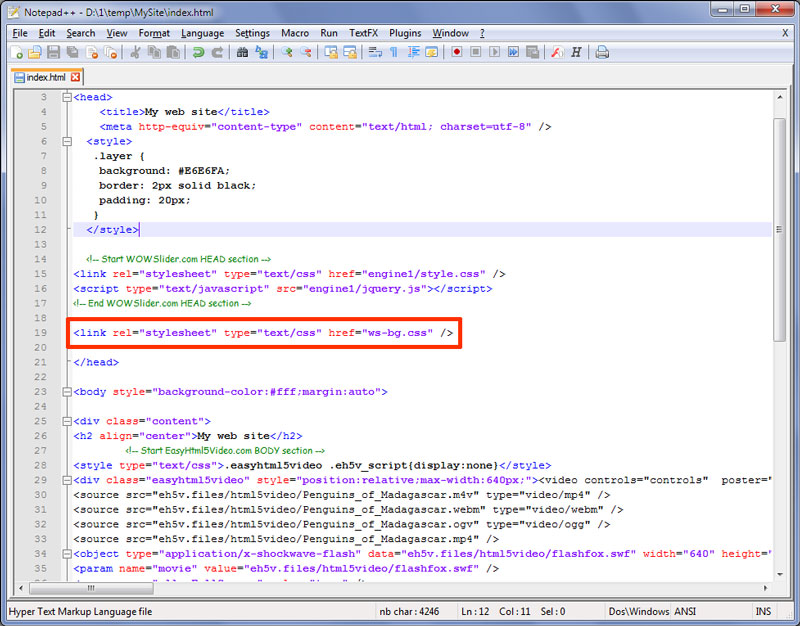Open the Edit menu

pos(46,33)
